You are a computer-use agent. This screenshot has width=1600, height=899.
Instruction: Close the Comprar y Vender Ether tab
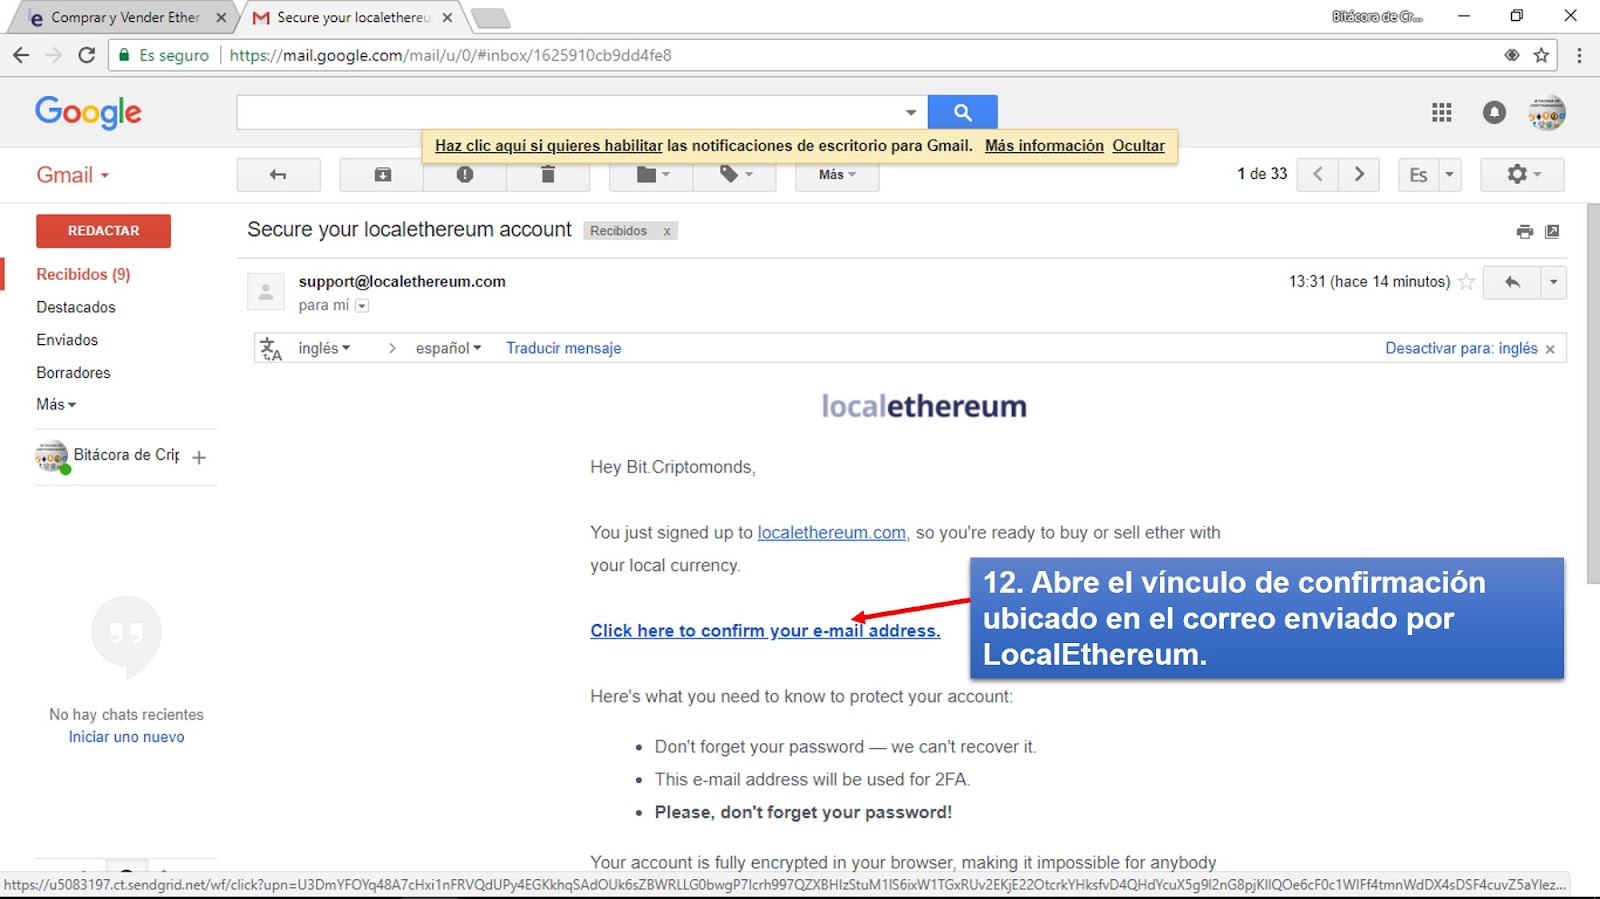(x=221, y=17)
